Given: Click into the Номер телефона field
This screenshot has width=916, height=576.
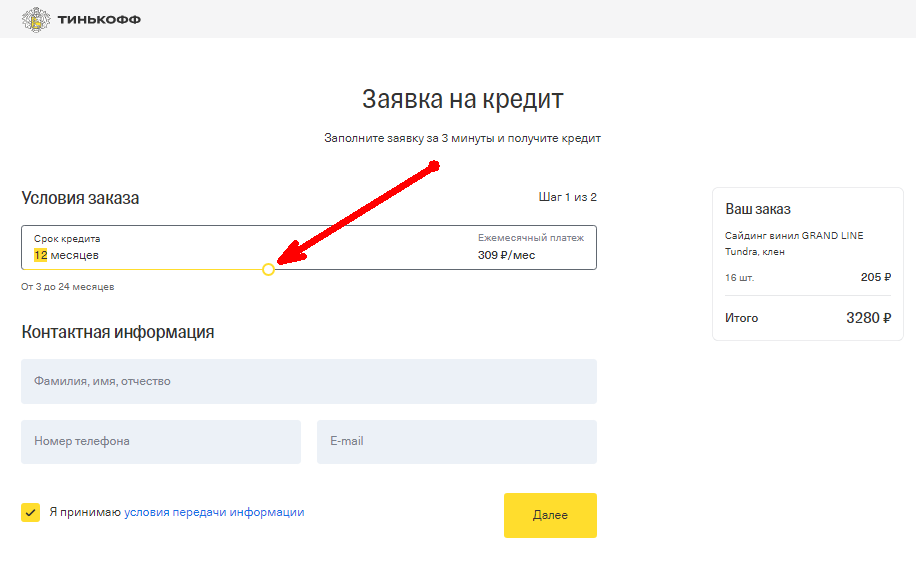Looking at the screenshot, I should click(161, 441).
